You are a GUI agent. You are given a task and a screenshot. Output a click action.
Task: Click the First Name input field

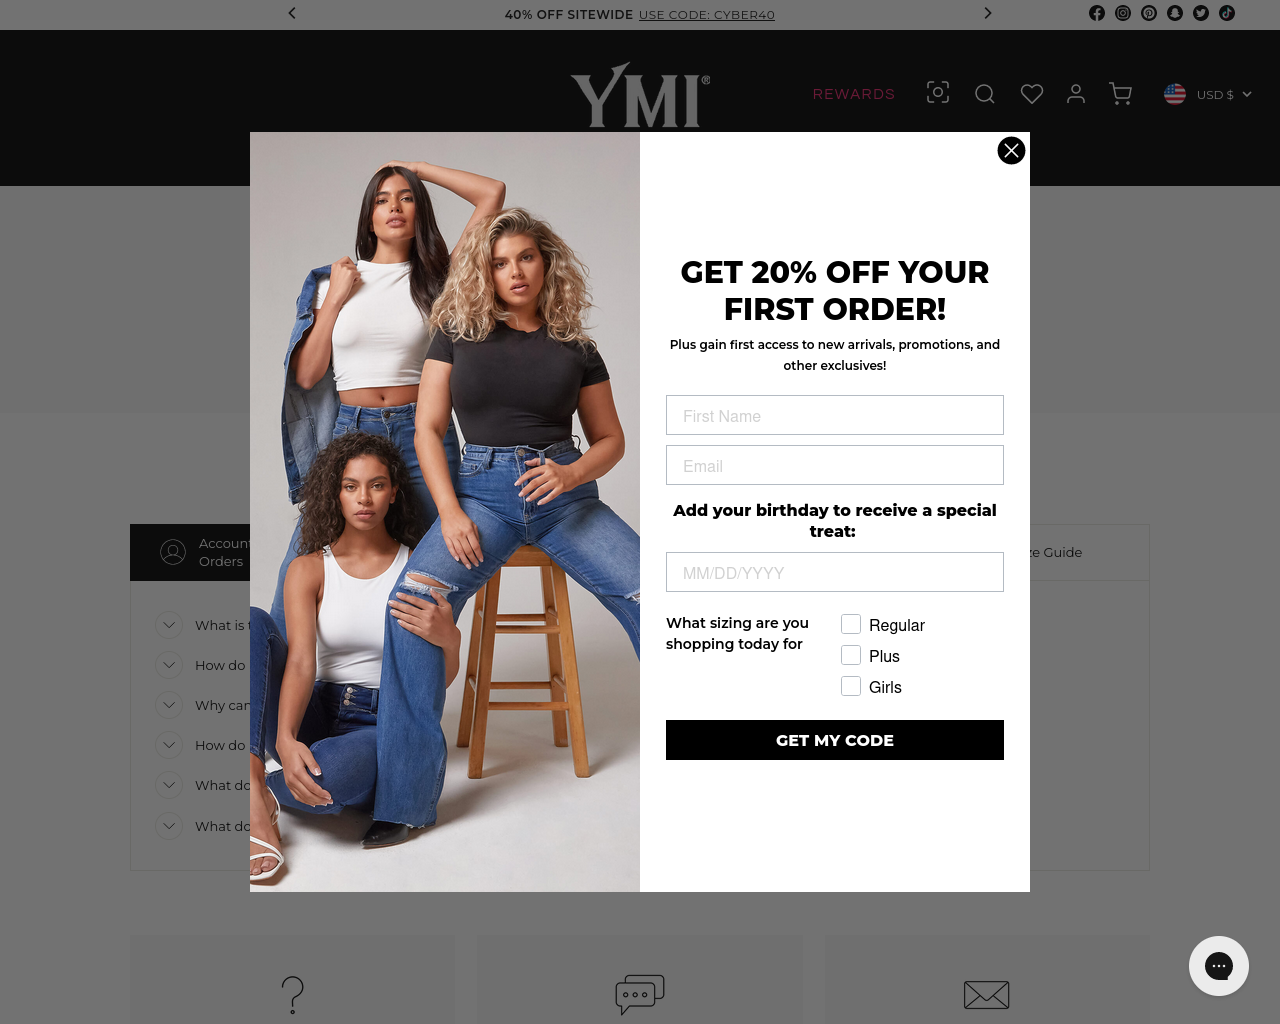(835, 415)
